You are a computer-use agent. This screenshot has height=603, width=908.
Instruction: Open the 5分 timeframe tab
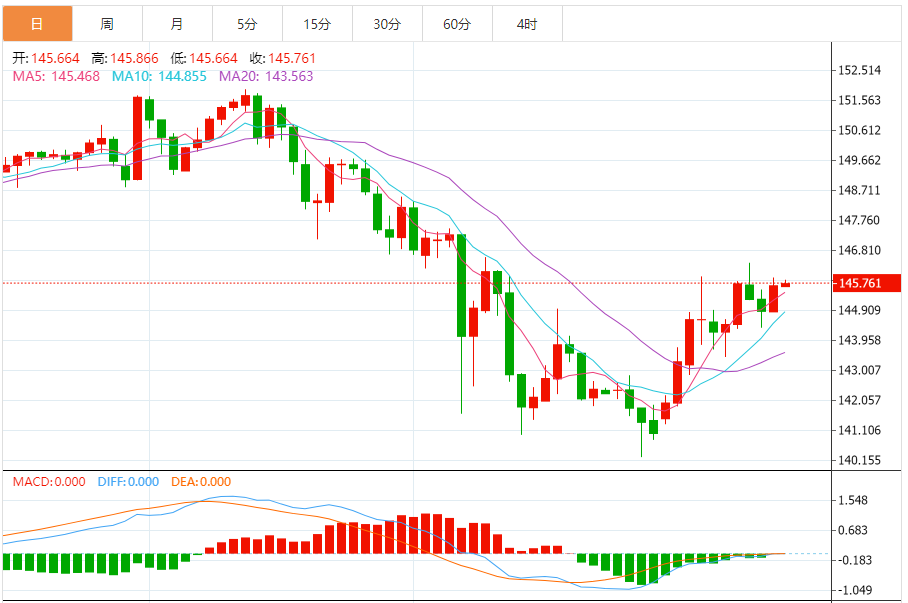coord(247,24)
